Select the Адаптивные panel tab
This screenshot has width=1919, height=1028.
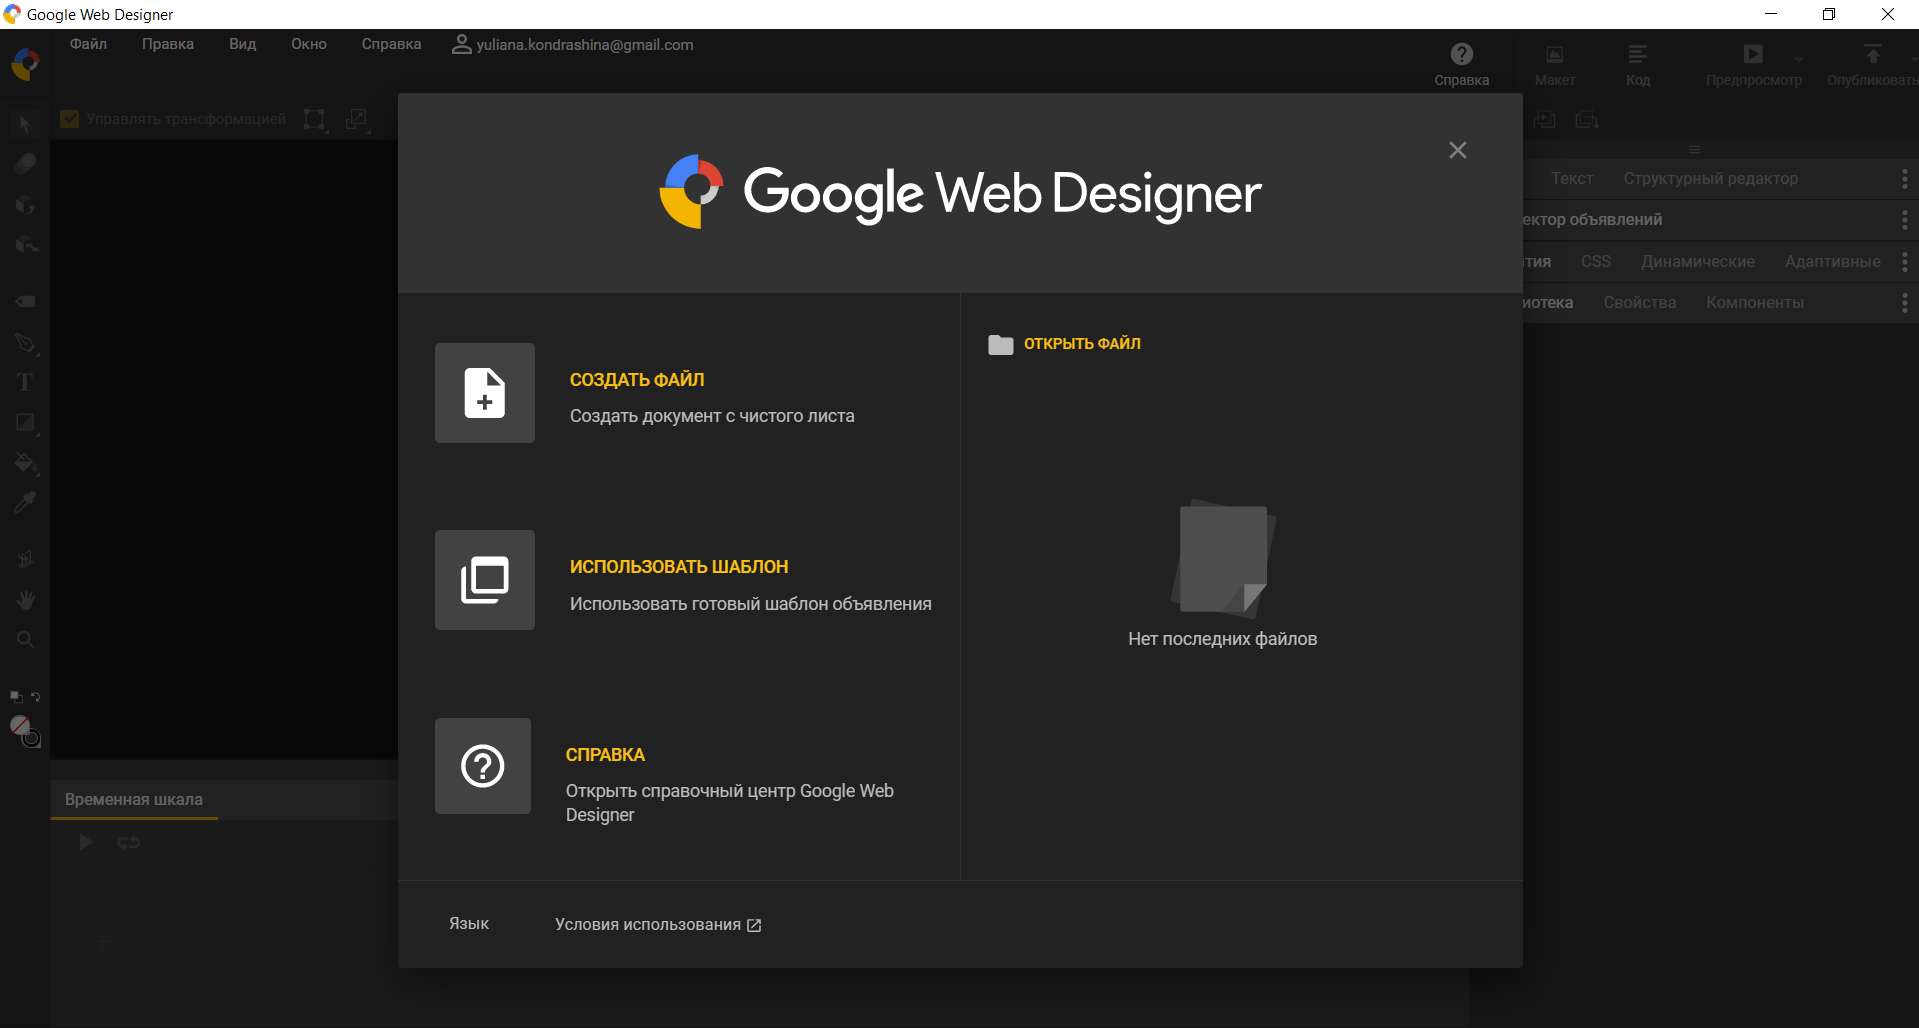(1832, 262)
